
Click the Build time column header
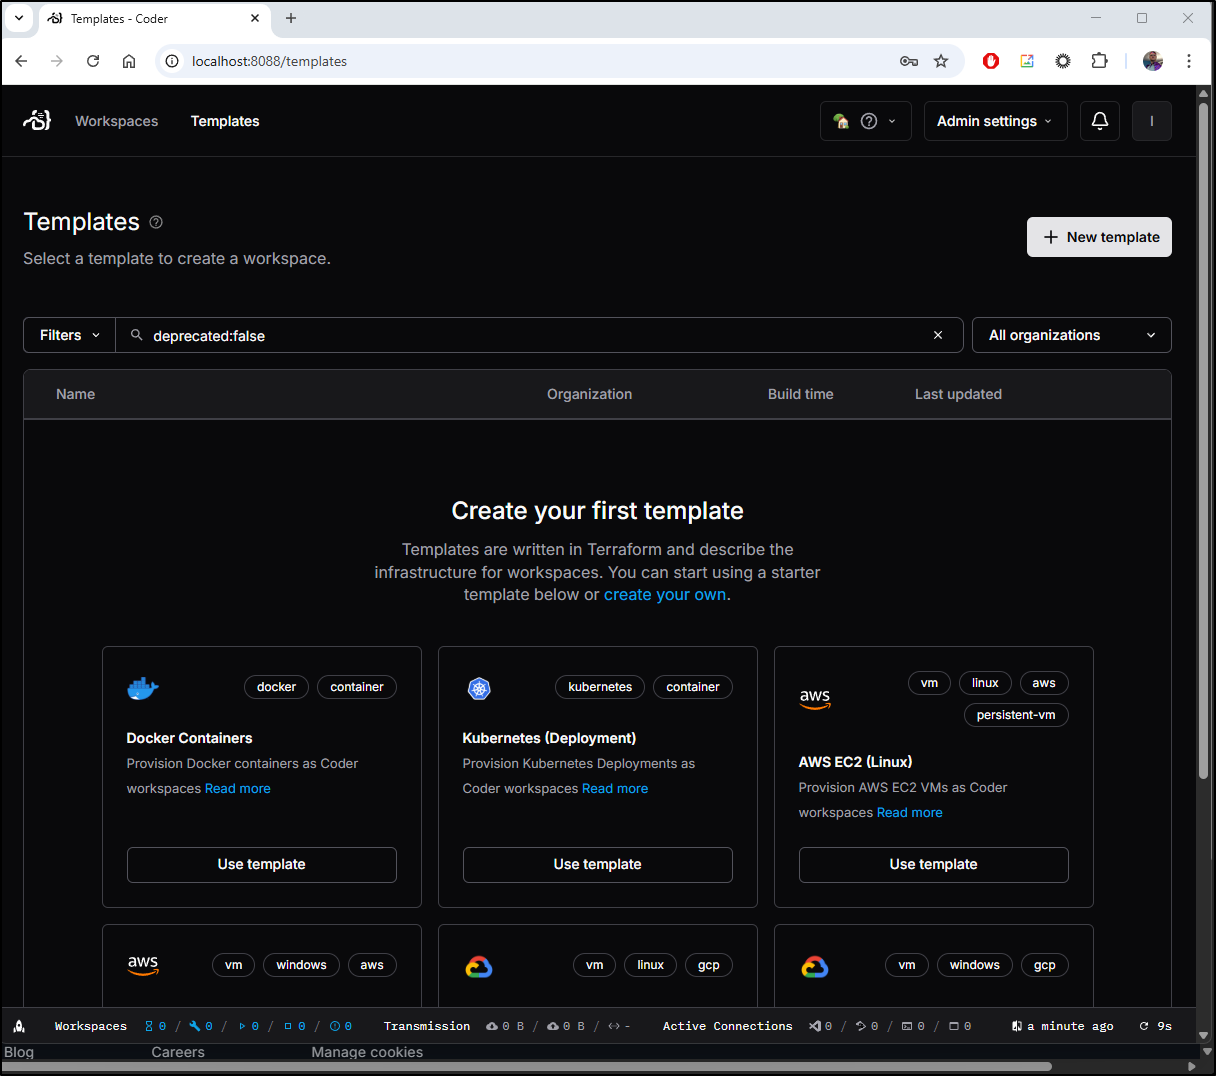point(800,394)
